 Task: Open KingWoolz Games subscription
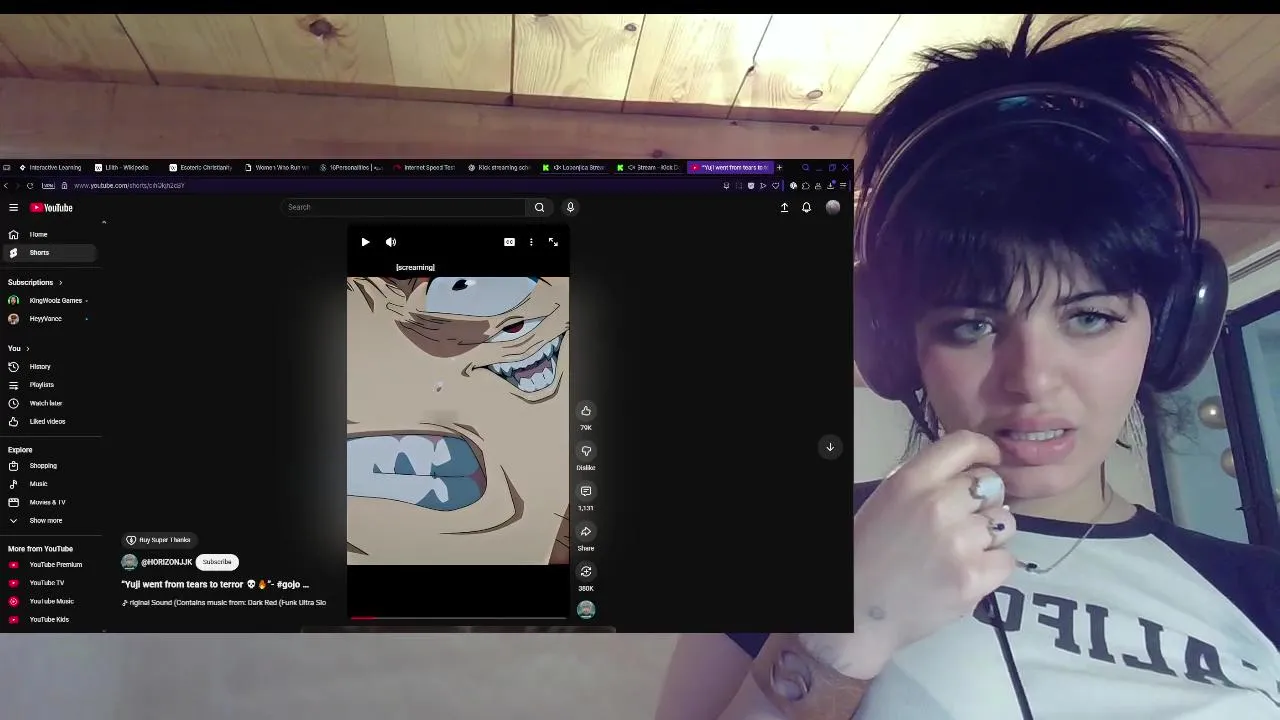tap(48, 300)
